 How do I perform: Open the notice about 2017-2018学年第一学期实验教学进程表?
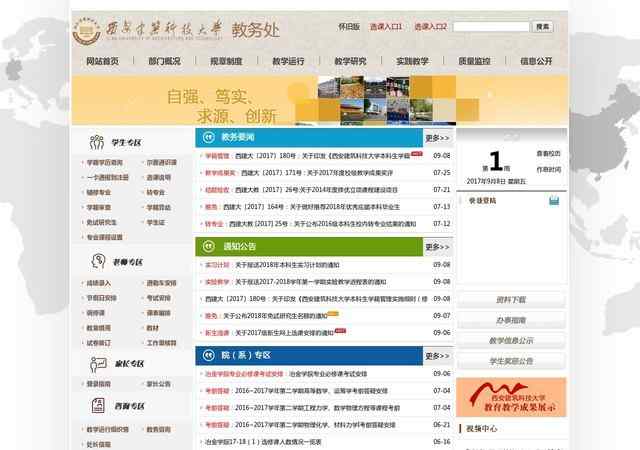click(296, 282)
